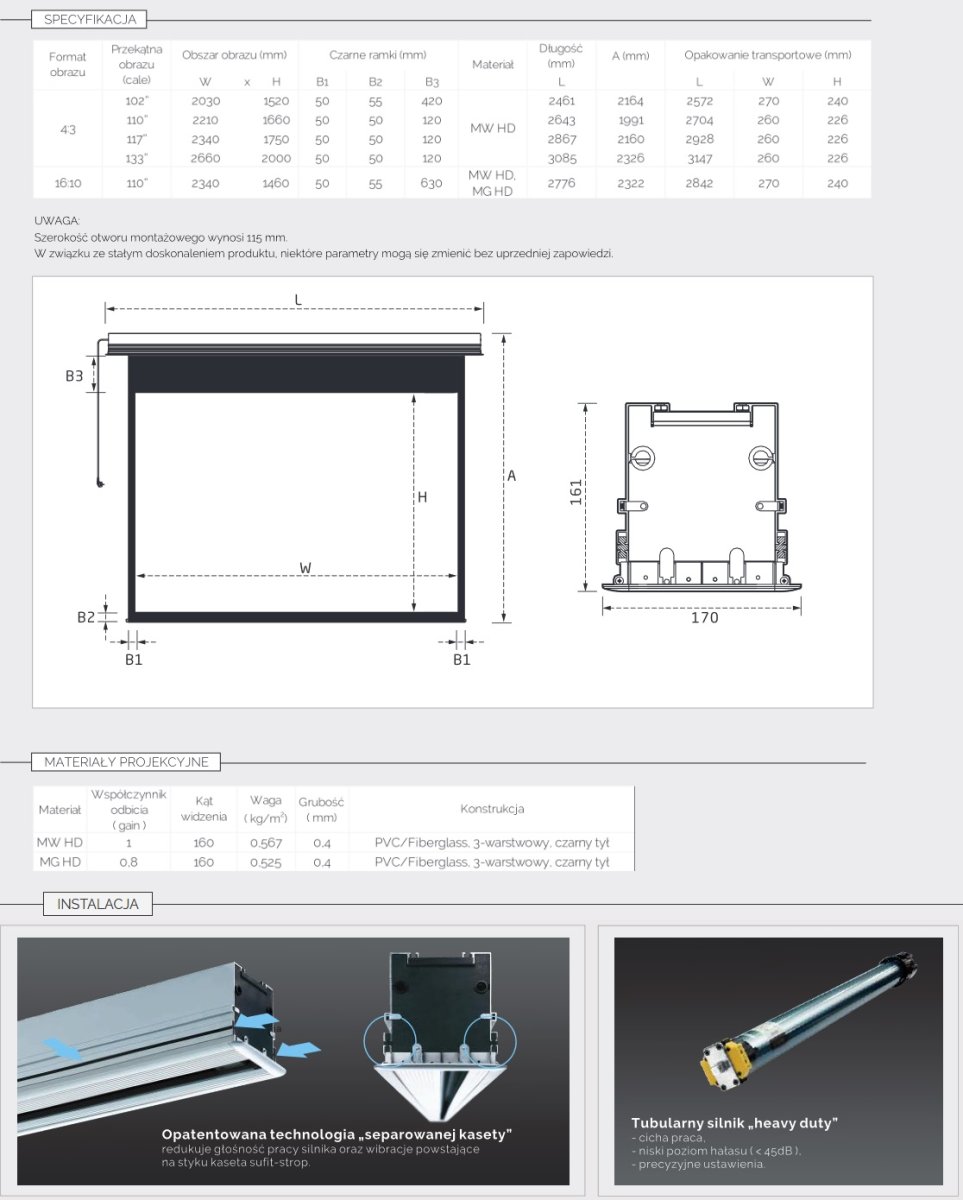This screenshot has width=963, height=1200.
Task: Click the A total height label on the diagram
Action: 511,476
